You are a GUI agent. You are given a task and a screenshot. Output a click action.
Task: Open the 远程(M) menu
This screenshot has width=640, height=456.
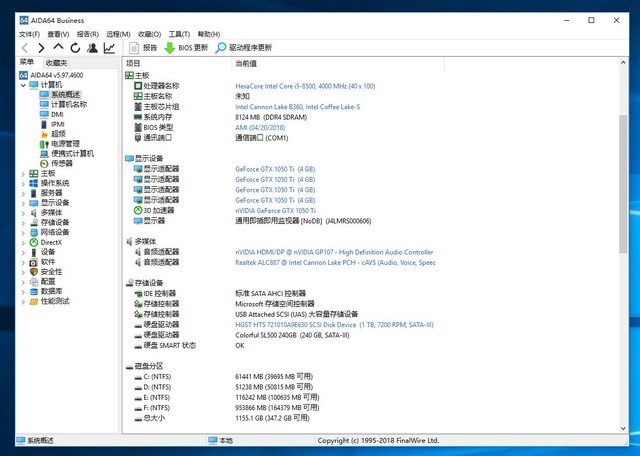click(118, 34)
